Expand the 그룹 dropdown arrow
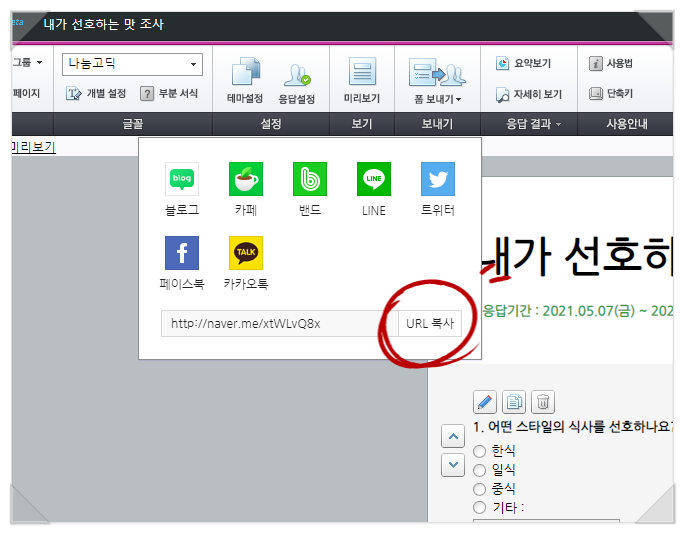 39,62
